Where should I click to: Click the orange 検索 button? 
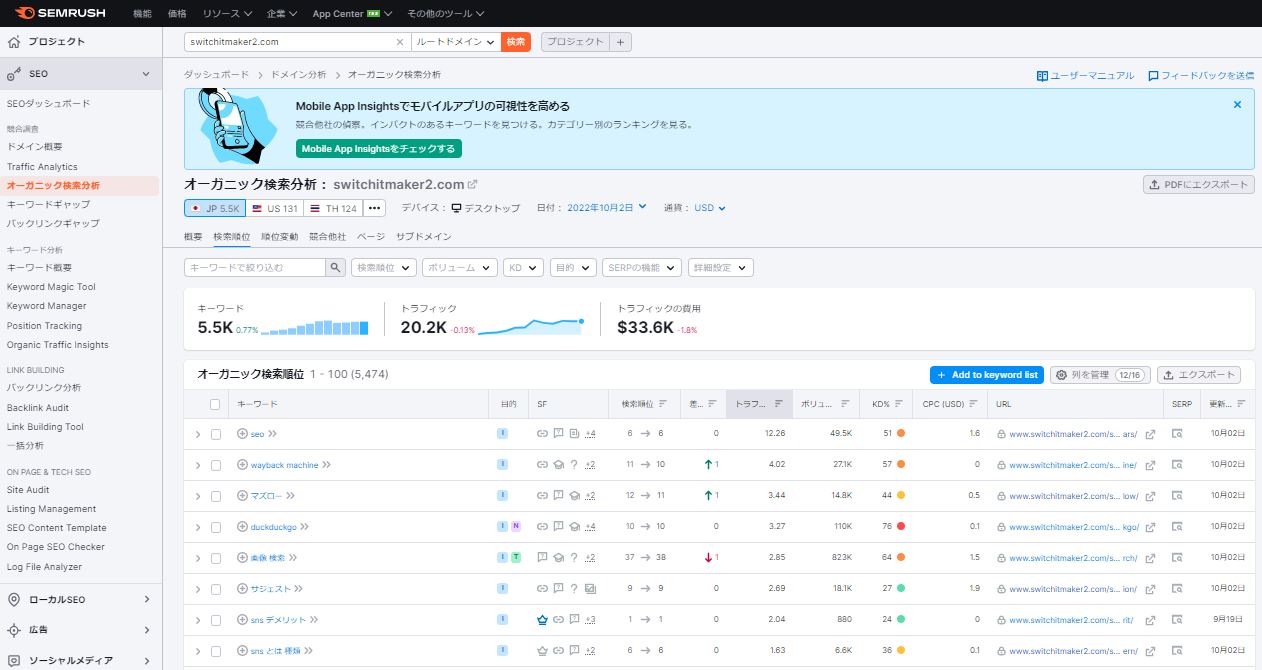pyautogui.click(x=516, y=42)
